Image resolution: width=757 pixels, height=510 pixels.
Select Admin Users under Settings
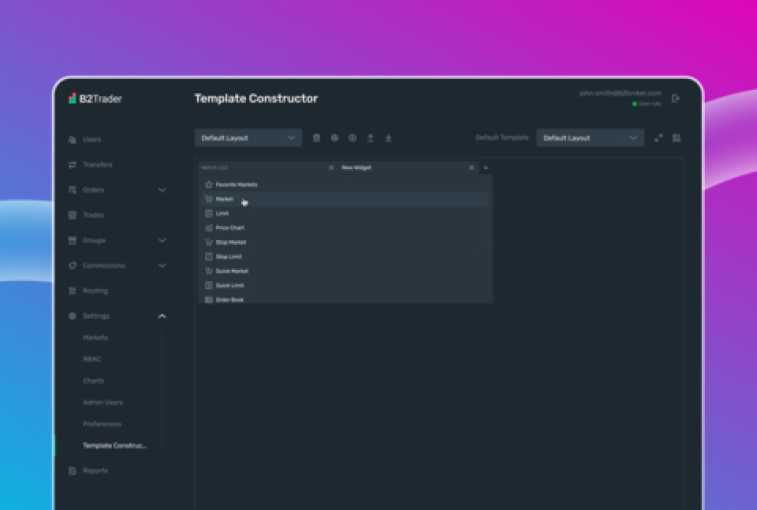tap(103, 402)
